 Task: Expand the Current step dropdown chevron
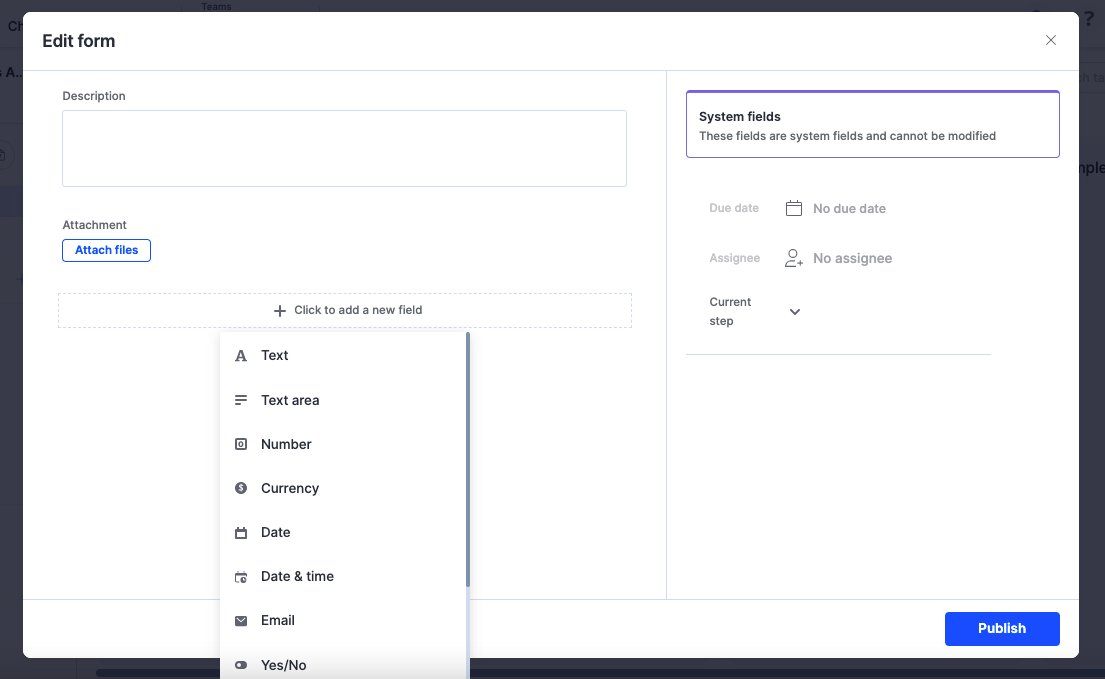click(795, 312)
